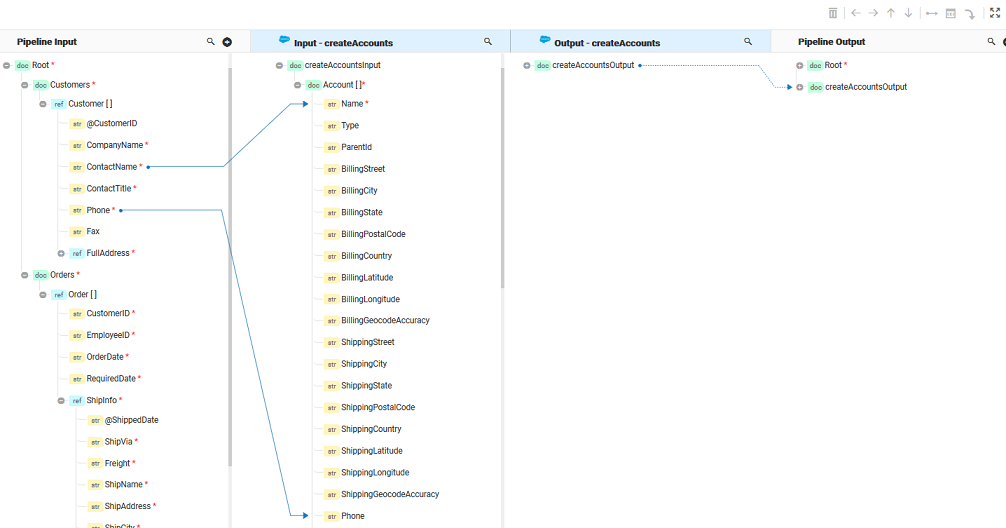Search in Pipeline Input panel
The image size is (1006, 528).
coord(210,42)
